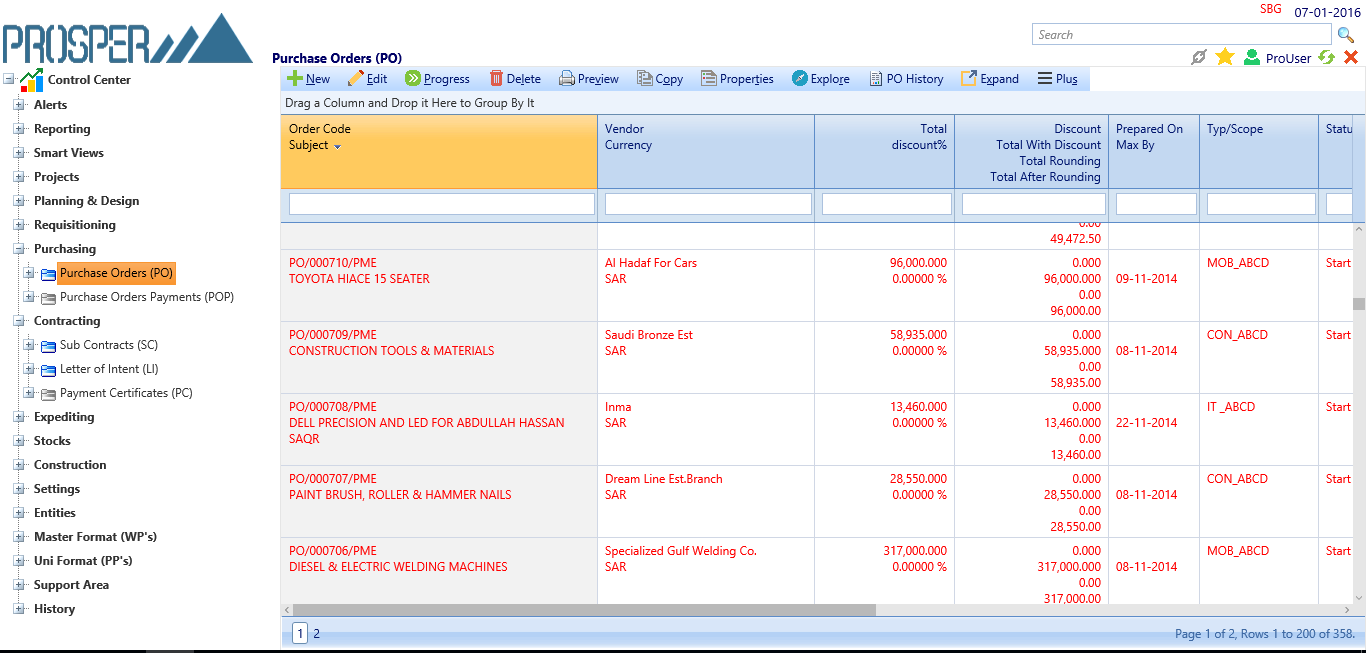Click the Expand toolbar button

(x=990, y=79)
